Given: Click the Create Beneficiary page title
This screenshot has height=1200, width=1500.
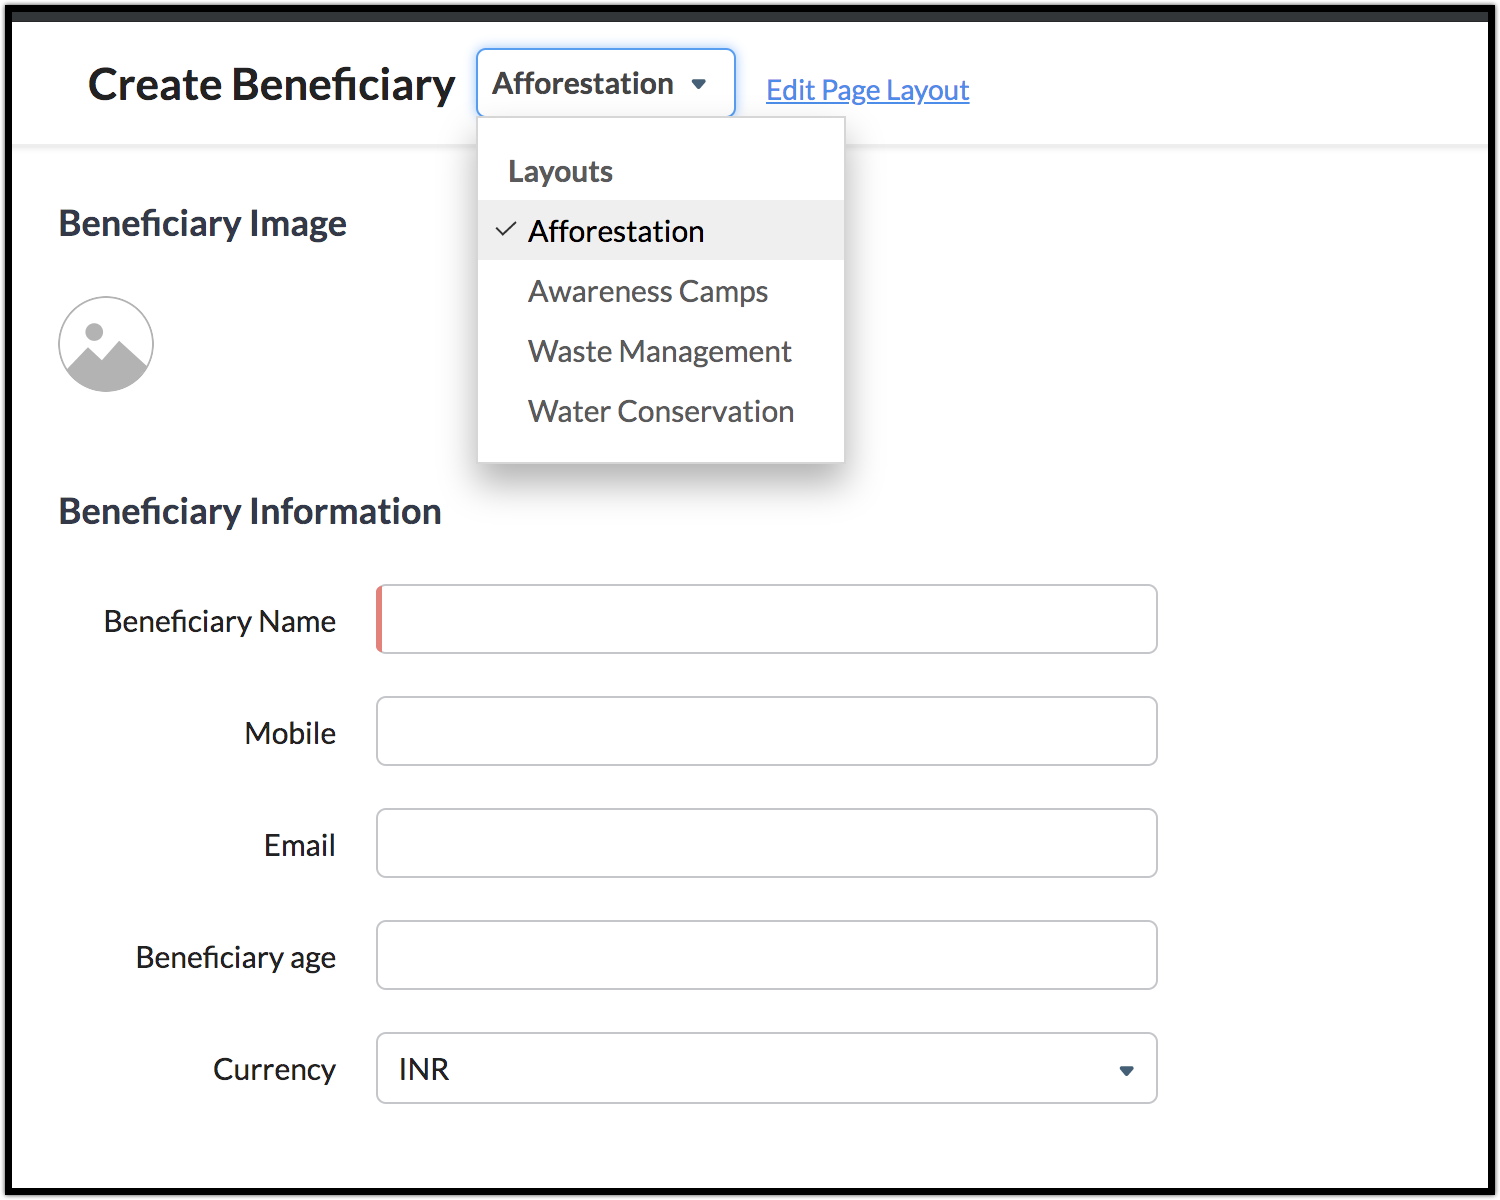Looking at the screenshot, I should point(271,85).
